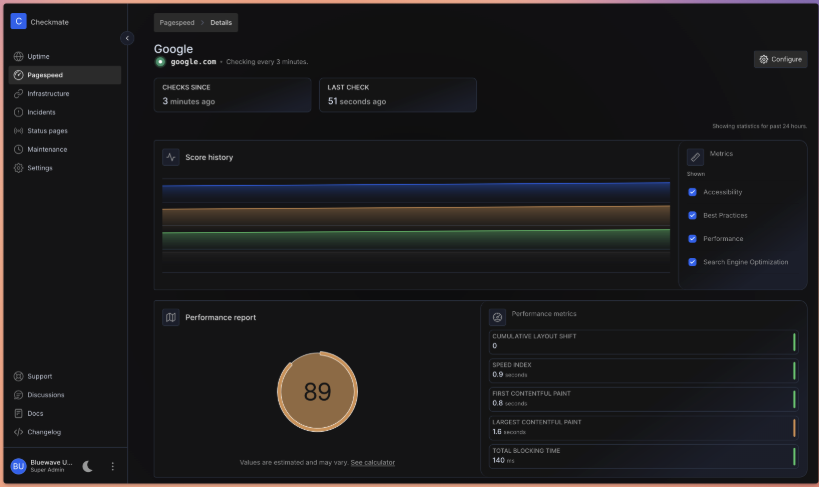The height and width of the screenshot is (487, 819).
Task: Click the Pagespeed breadcrumb
Action: pyautogui.click(x=177, y=22)
